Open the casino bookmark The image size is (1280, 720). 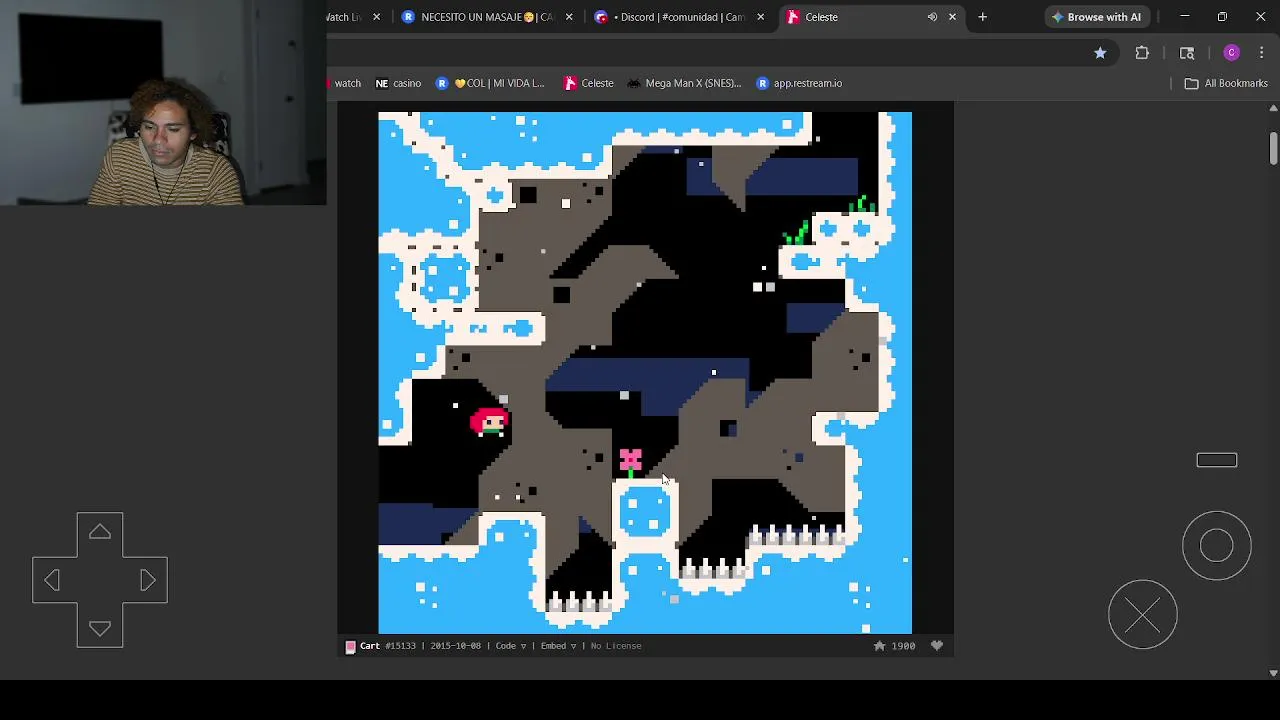tap(398, 83)
